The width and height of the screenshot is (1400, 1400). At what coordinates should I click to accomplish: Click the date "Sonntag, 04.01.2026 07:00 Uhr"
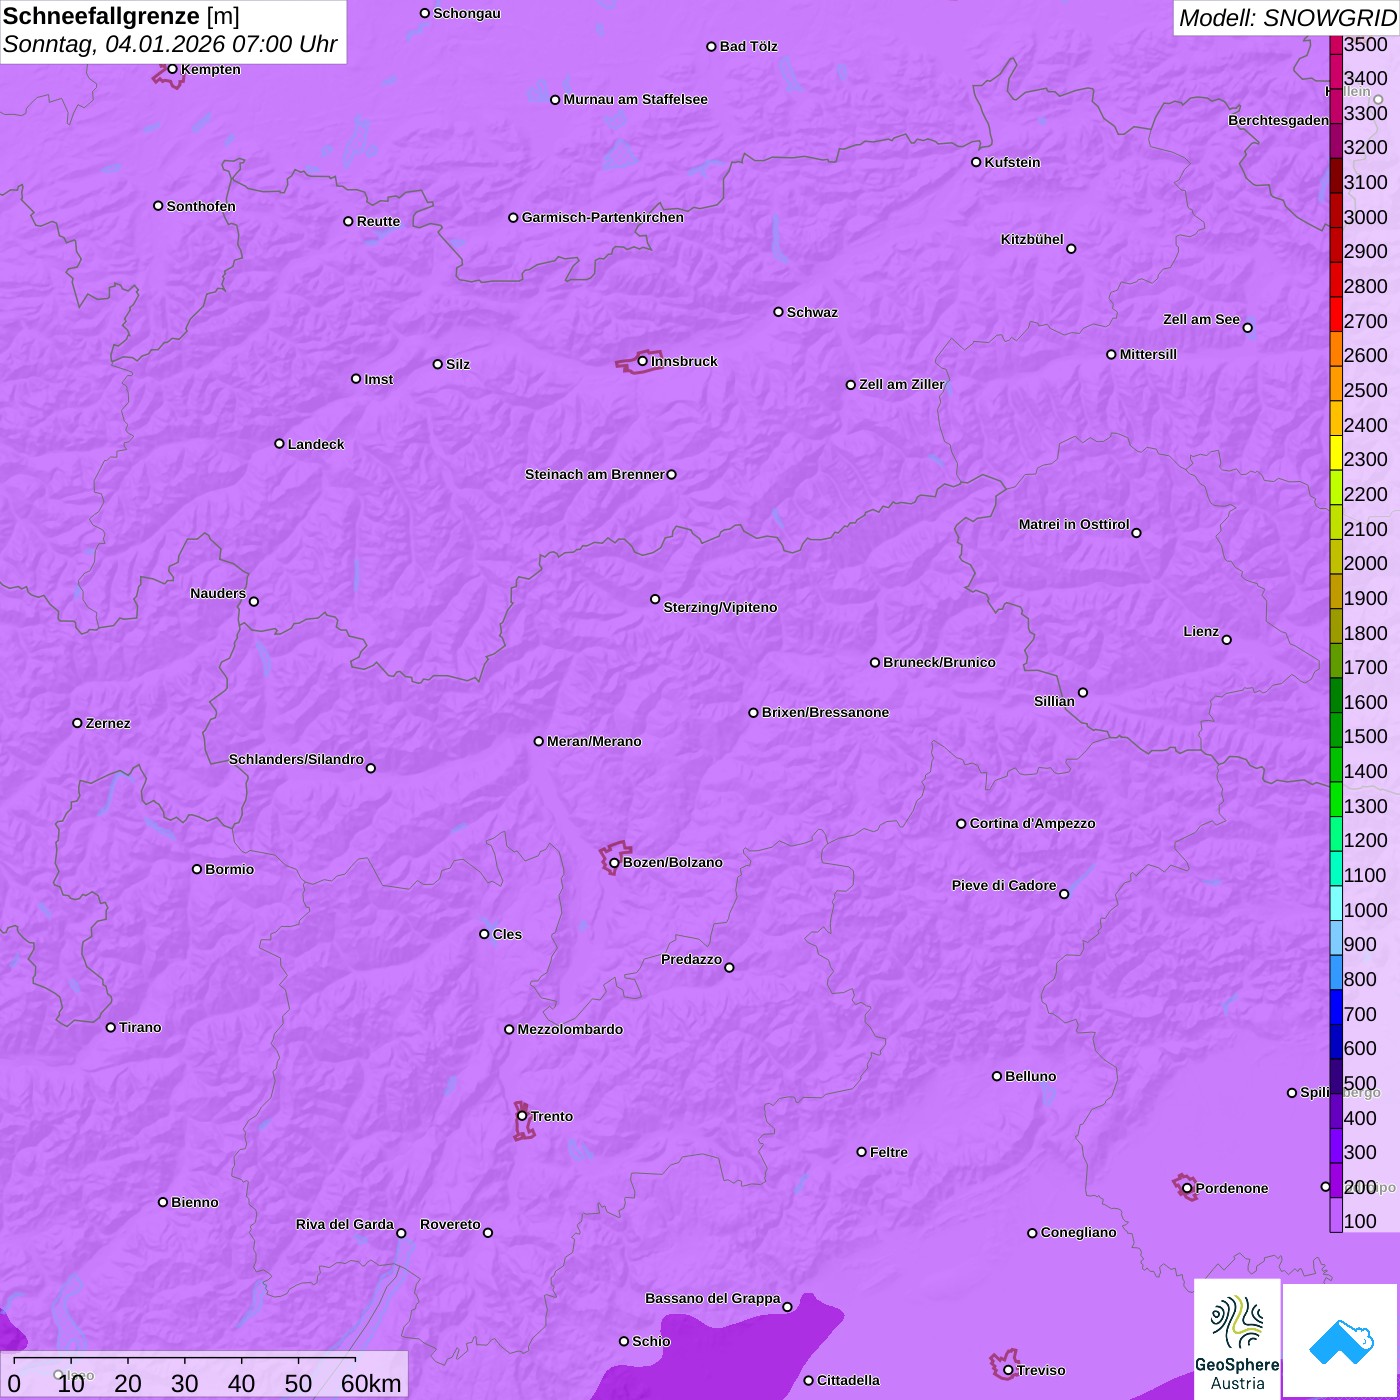coord(170,45)
